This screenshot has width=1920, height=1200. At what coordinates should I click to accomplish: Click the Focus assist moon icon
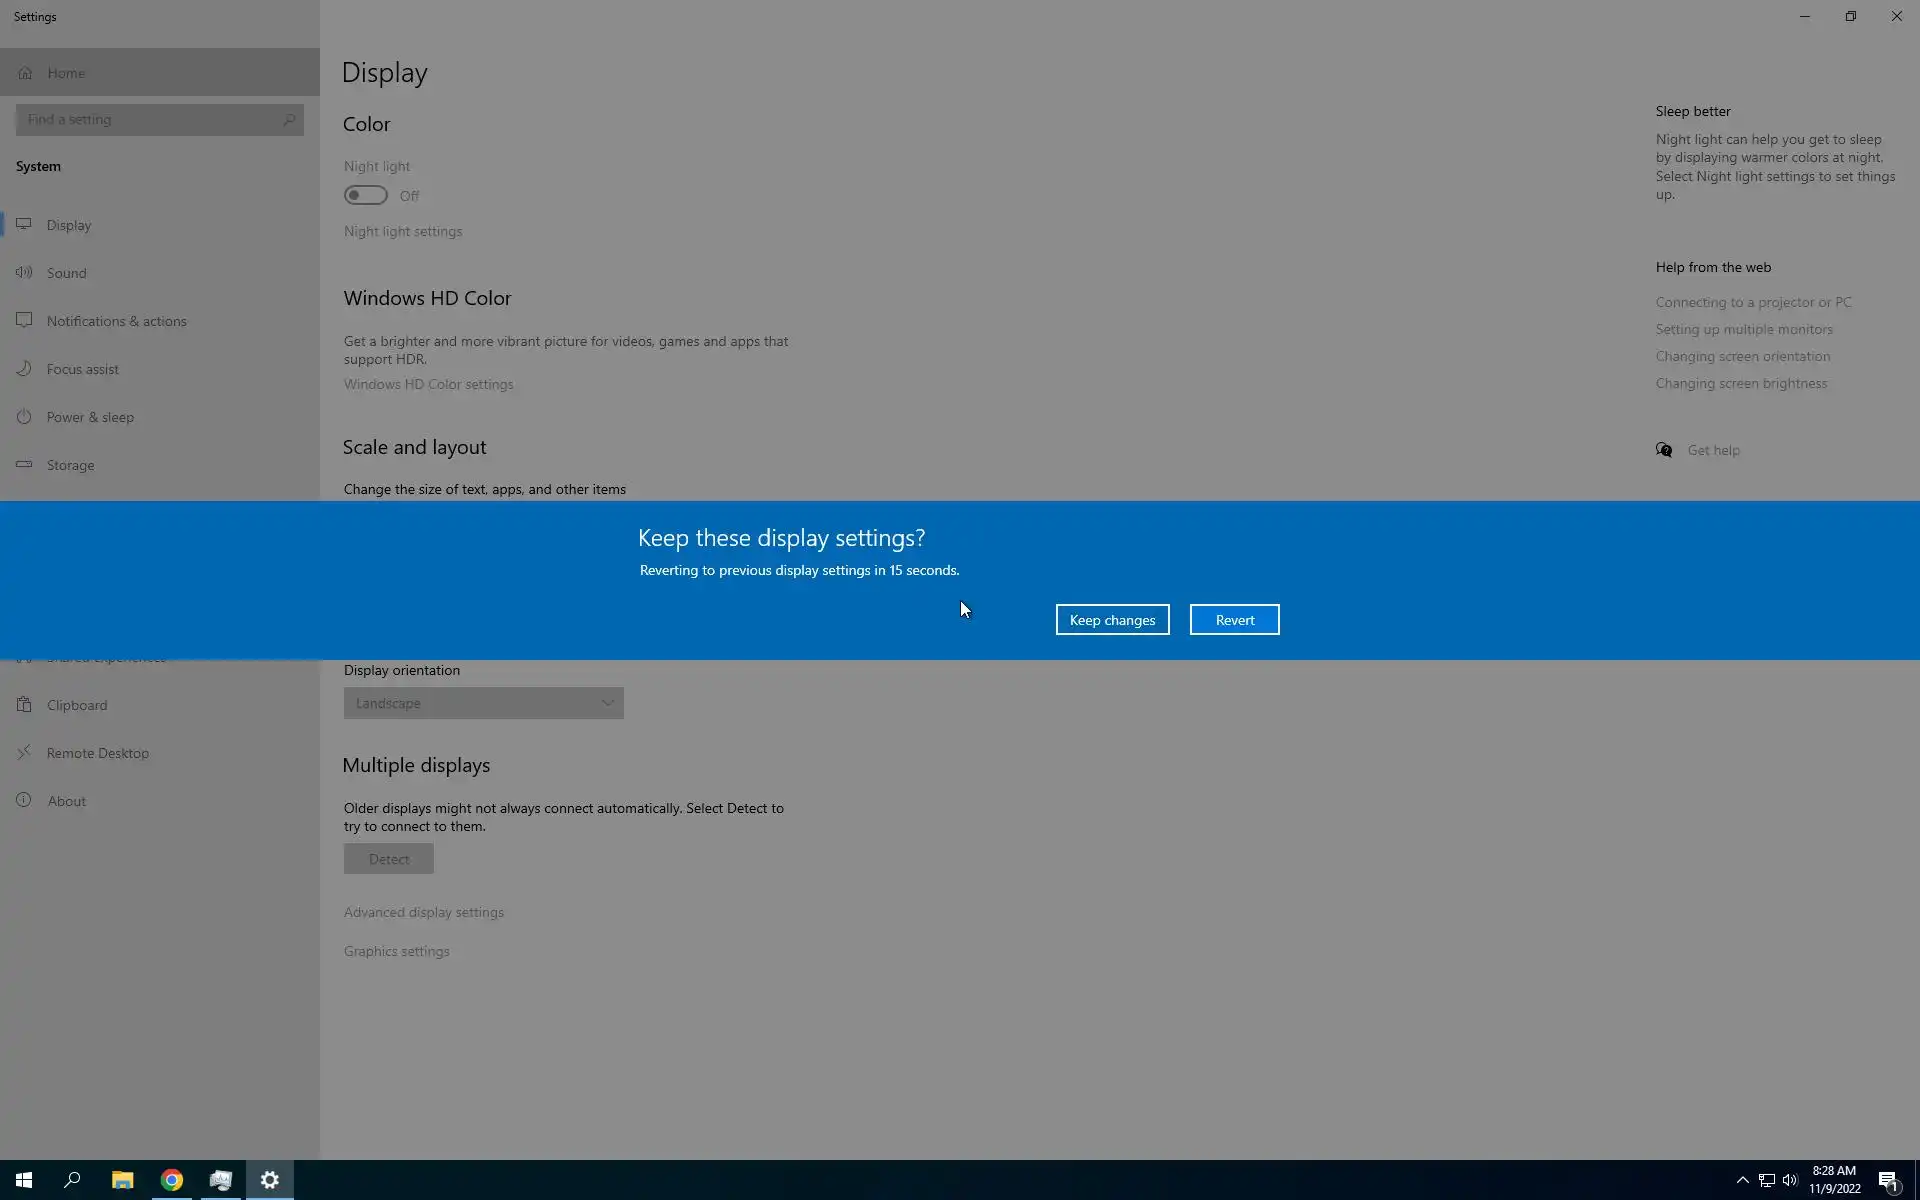24,368
